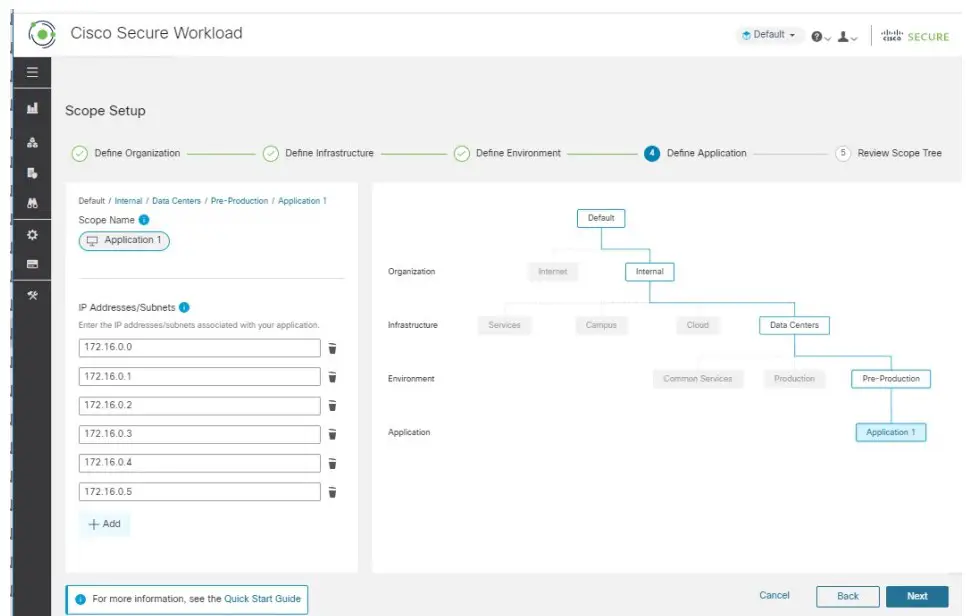Edit the 172.16.0.1 address field
This screenshot has width=966, height=616.
tap(200, 377)
